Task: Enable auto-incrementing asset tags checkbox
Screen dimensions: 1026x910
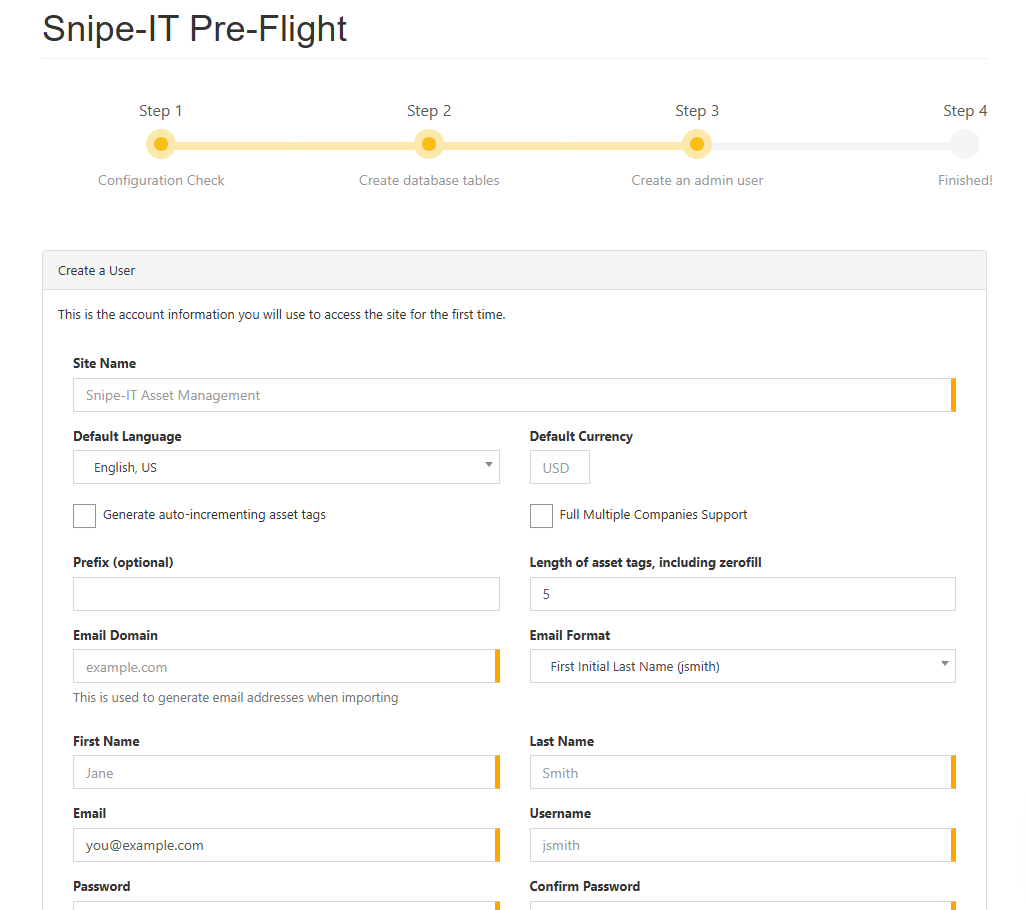Action: (x=85, y=516)
